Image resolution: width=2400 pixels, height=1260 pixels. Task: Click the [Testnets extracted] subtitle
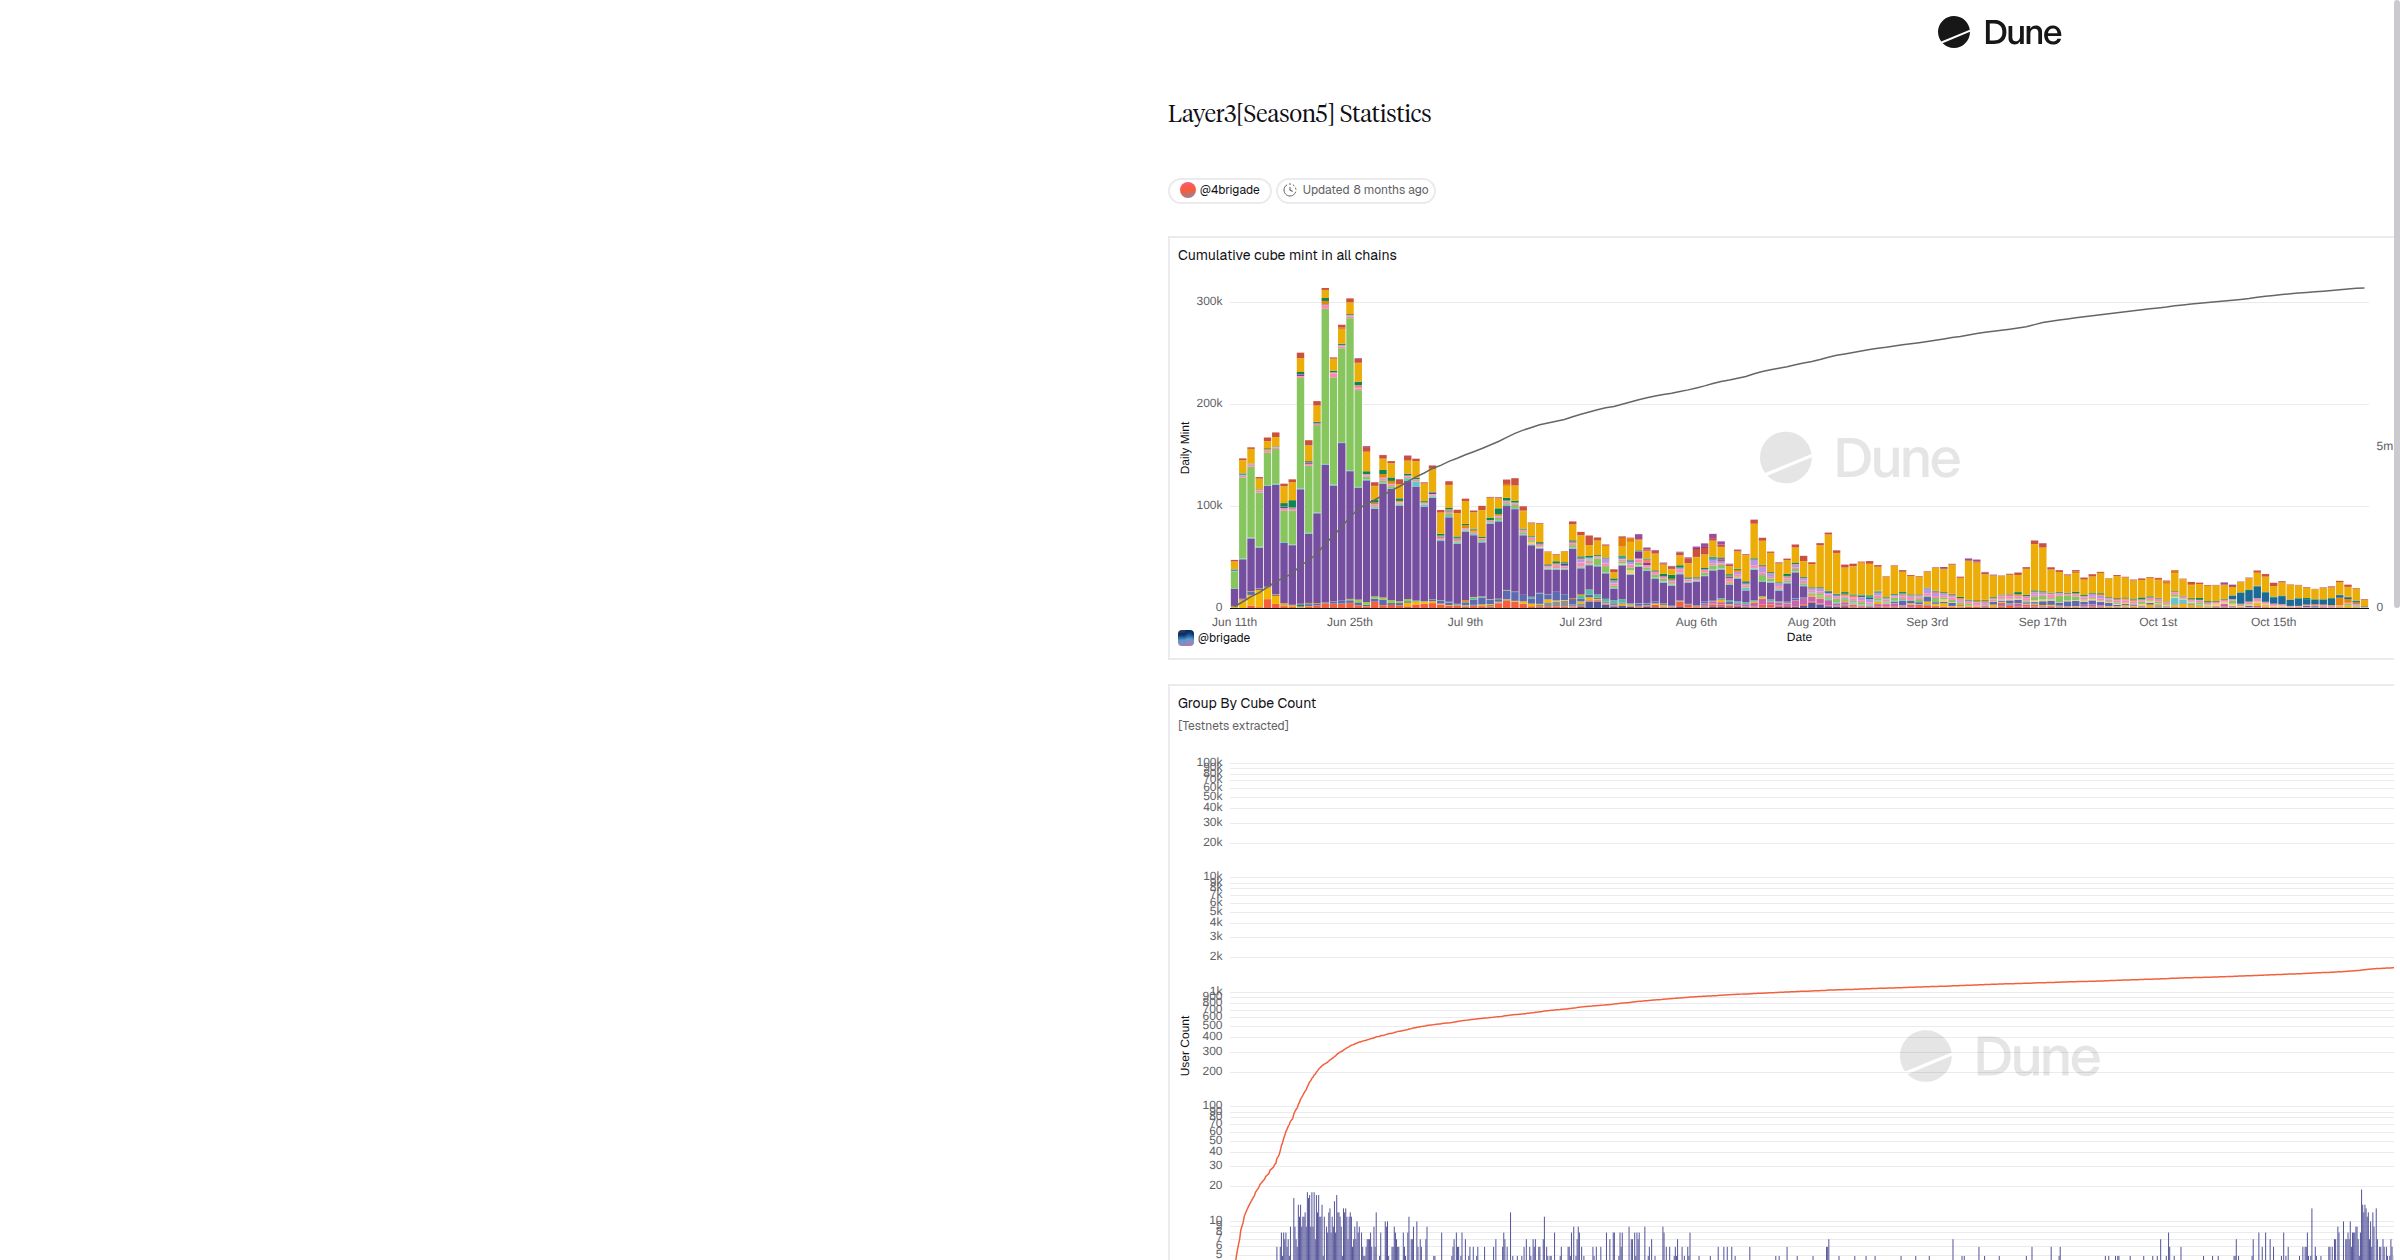[x=1233, y=726]
